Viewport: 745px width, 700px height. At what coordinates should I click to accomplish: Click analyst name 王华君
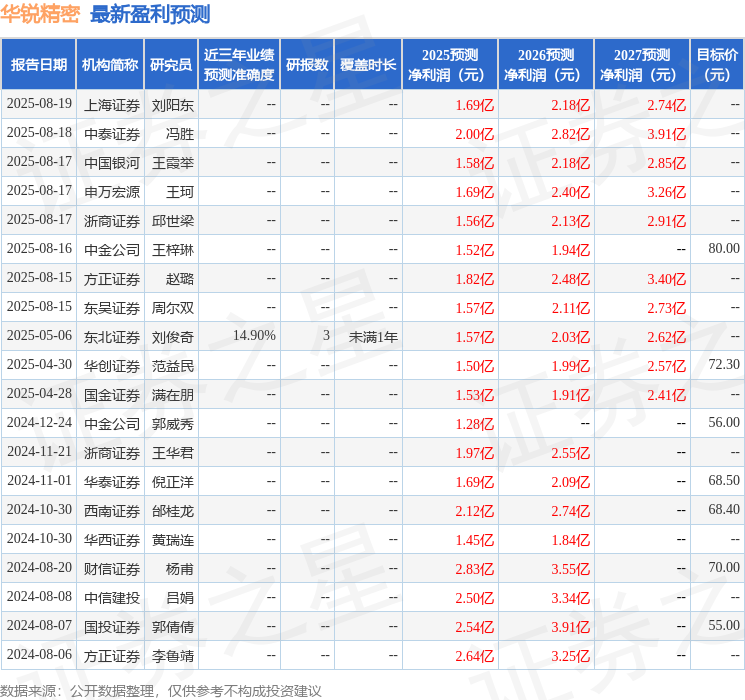(x=172, y=453)
